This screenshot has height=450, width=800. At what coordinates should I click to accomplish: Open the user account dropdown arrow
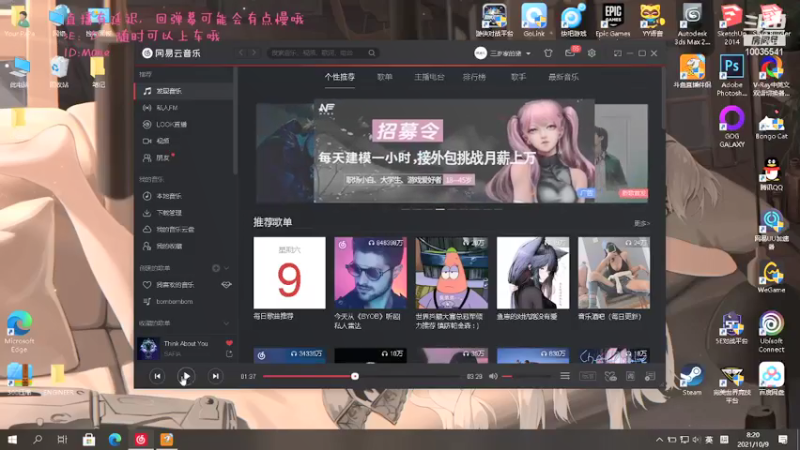click(x=529, y=54)
